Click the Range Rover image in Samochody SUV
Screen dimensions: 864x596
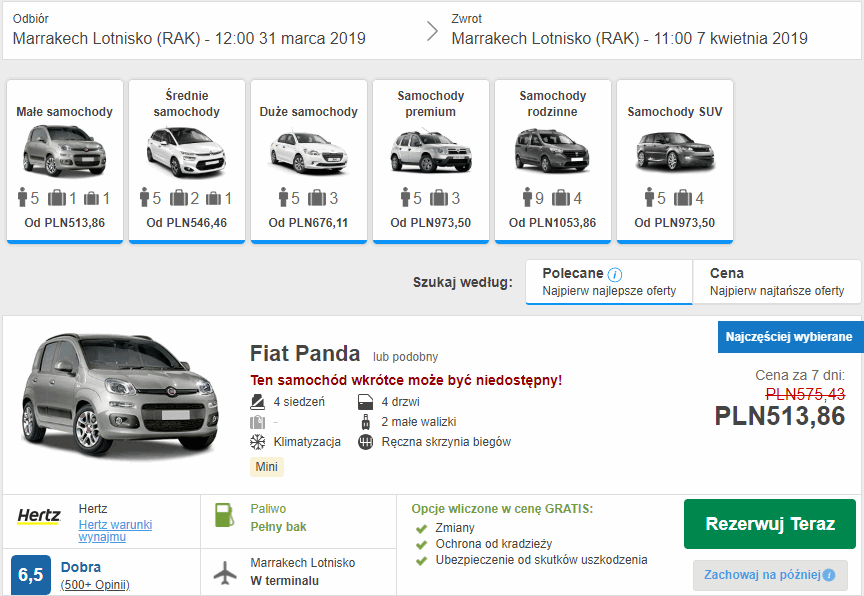tap(675, 151)
